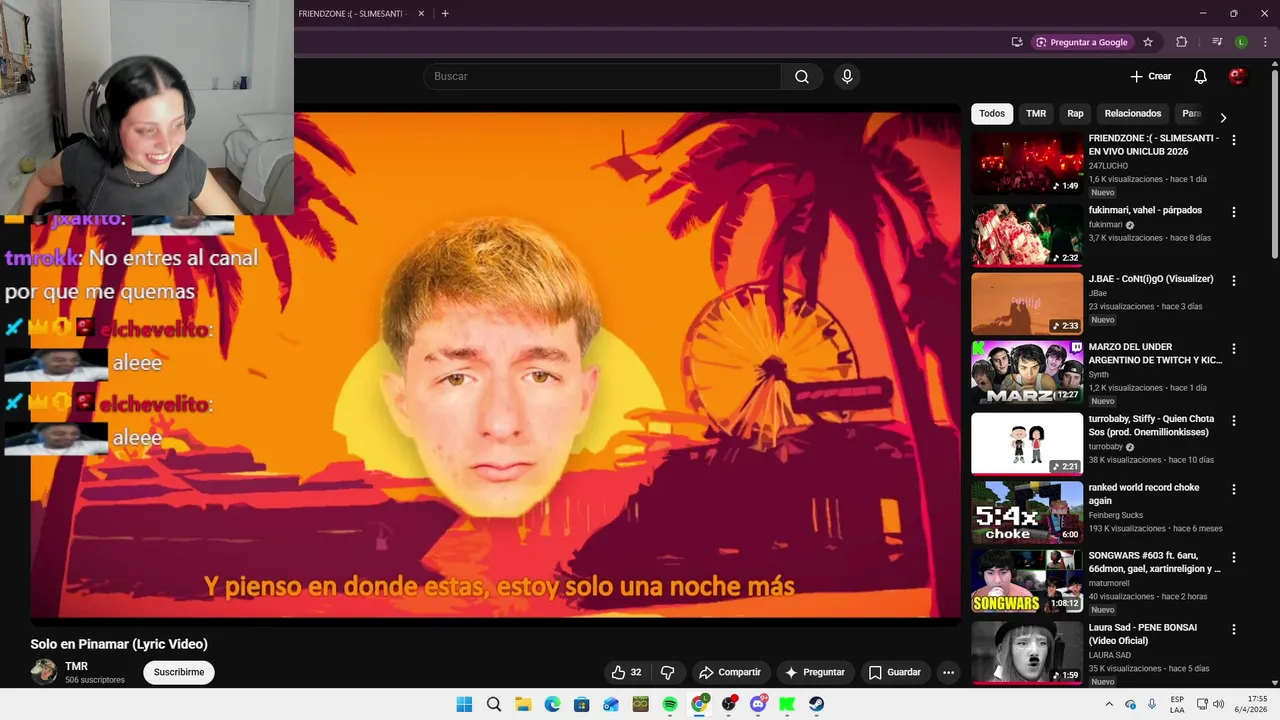Show hidden system tray icons
1280x720 pixels.
click(1109, 704)
